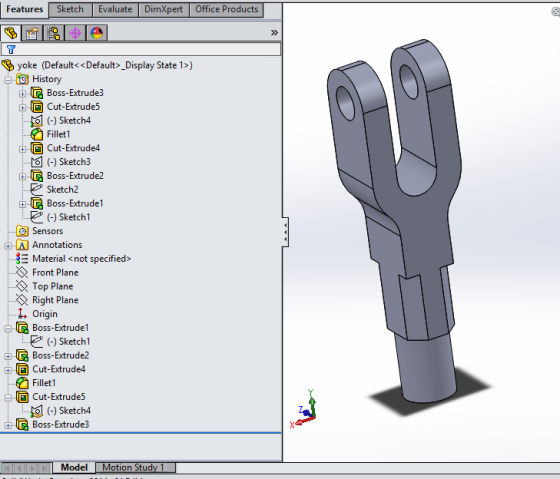Click the Origin icon
The width and height of the screenshot is (560, 479).
tap(22, 314)
